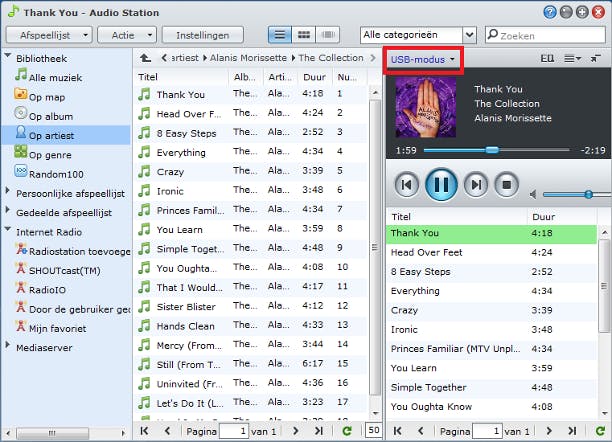
Task: Click the album cover thumbnail
Action: click(425, 107)
